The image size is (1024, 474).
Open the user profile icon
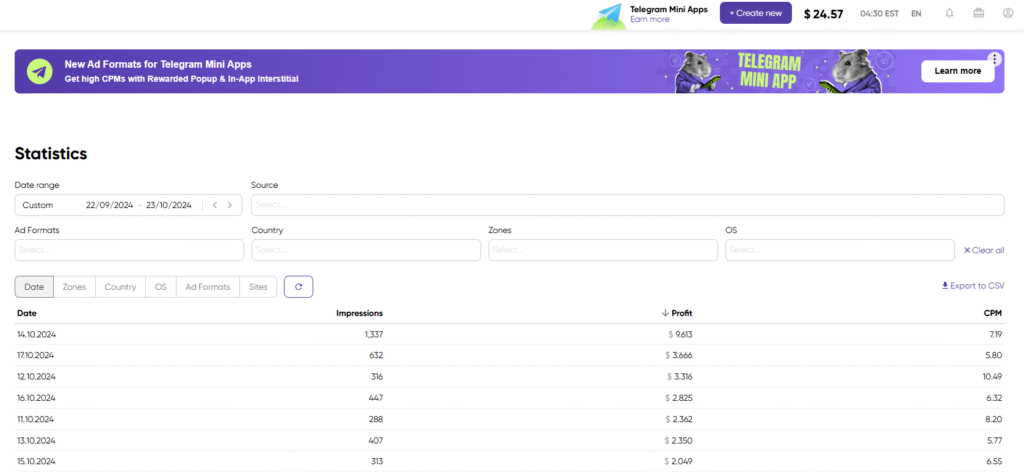click(x=1007, y=14)
